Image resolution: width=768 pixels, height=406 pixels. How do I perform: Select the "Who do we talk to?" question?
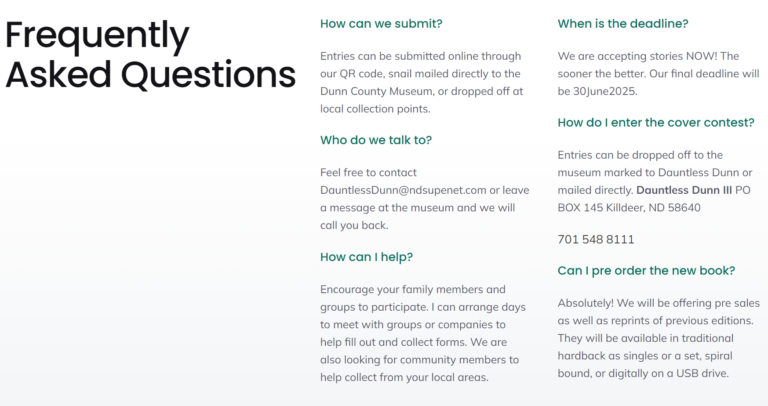pyautogui.click(x=376, y=140)
